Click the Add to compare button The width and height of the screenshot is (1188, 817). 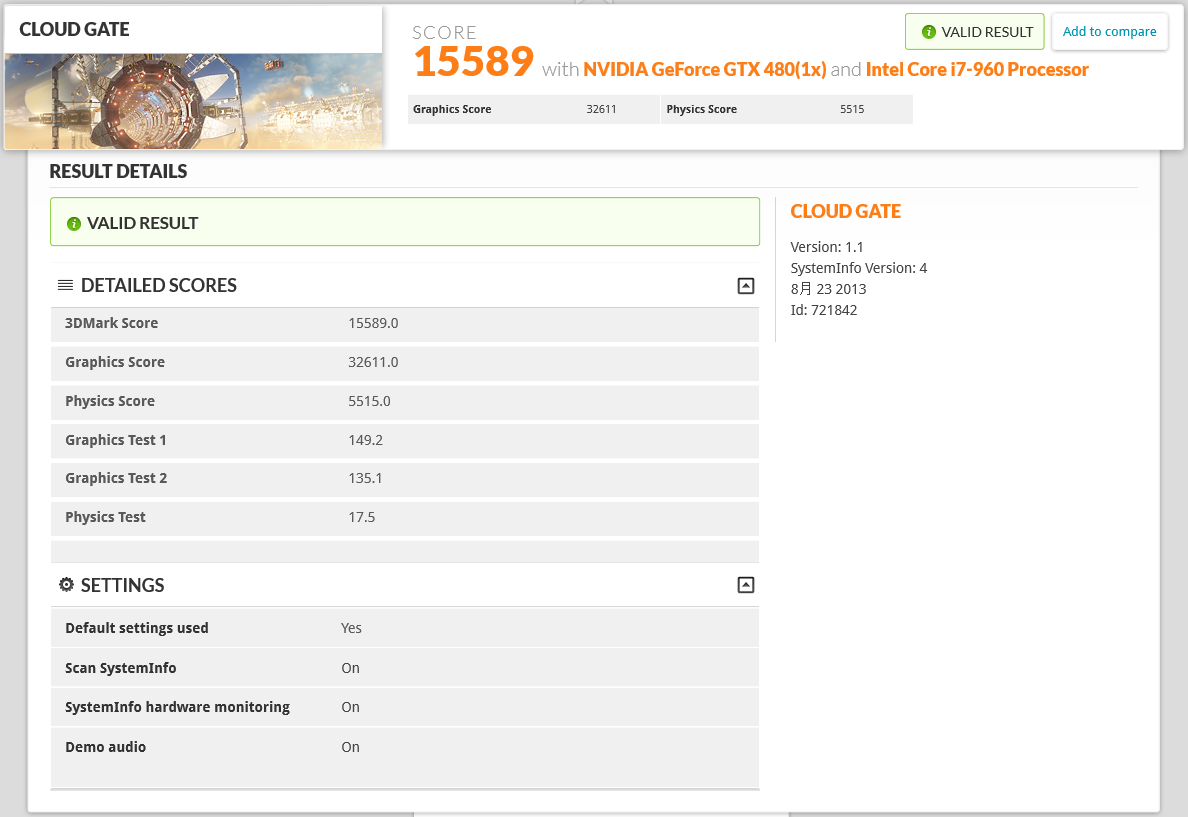pyautogui.click(x=1109, y=32)
